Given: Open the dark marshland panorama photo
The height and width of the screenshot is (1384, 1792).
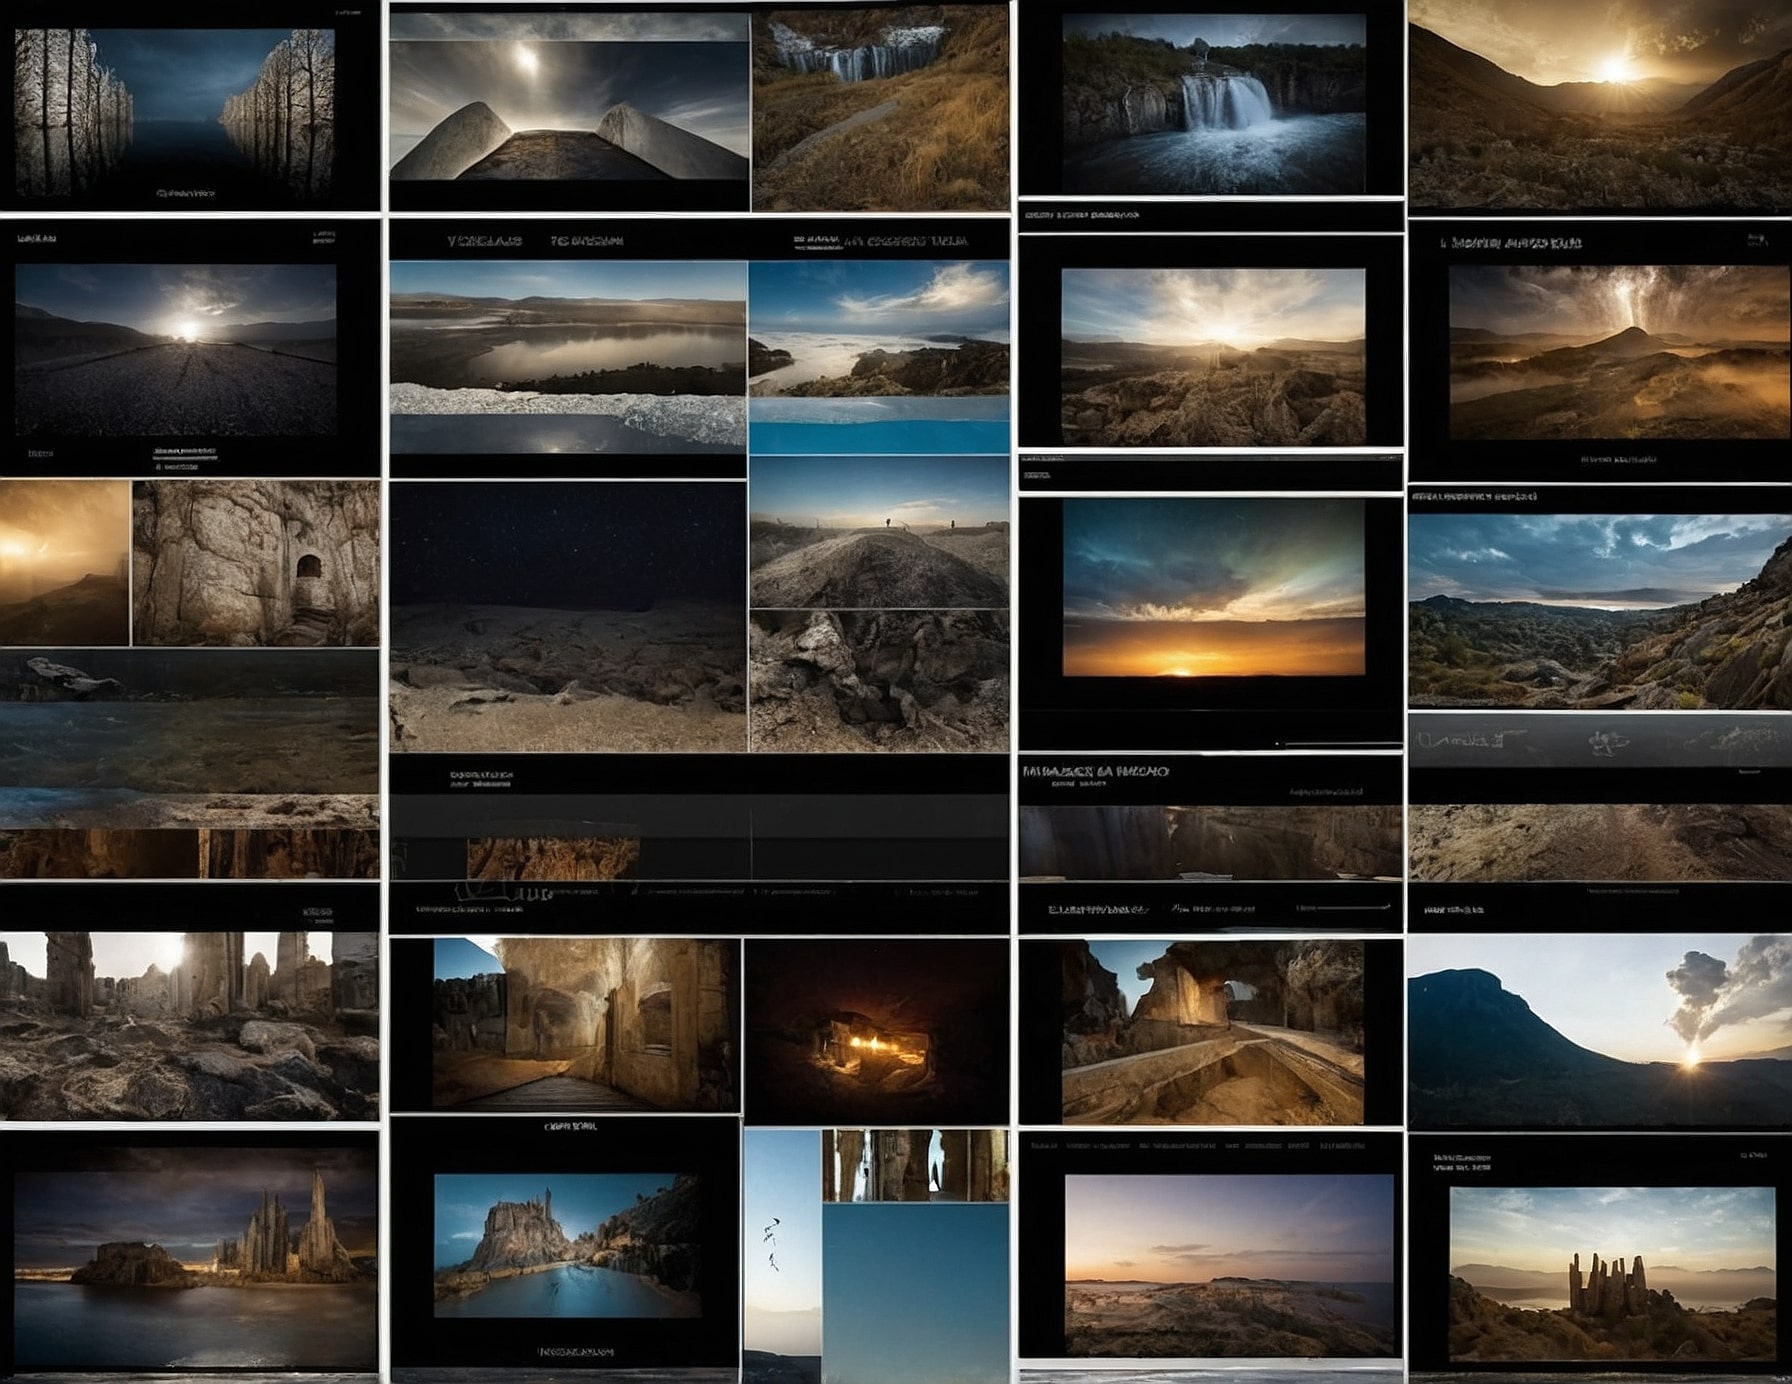Looking at the screenshot, I should 189,738.
